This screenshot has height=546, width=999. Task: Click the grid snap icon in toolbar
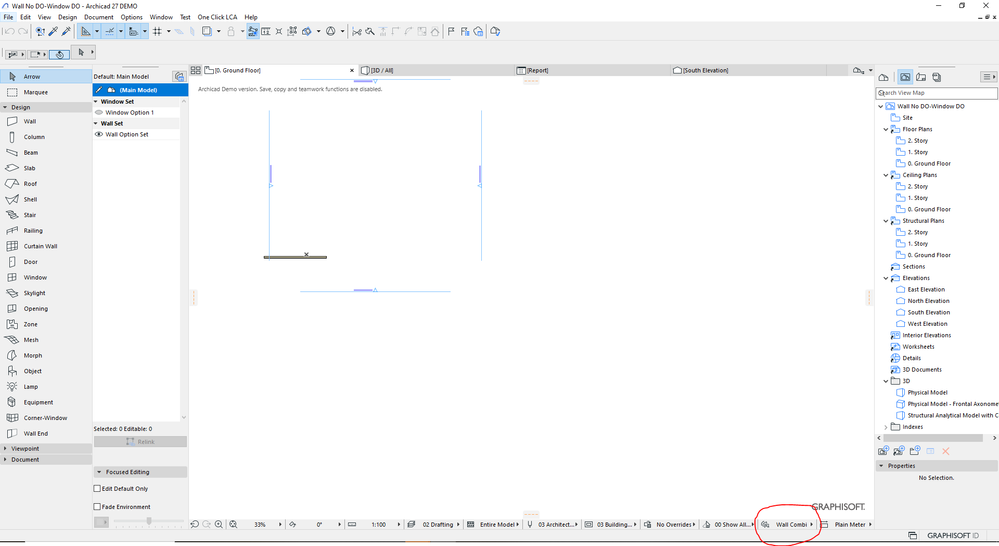tap(157, 31)
